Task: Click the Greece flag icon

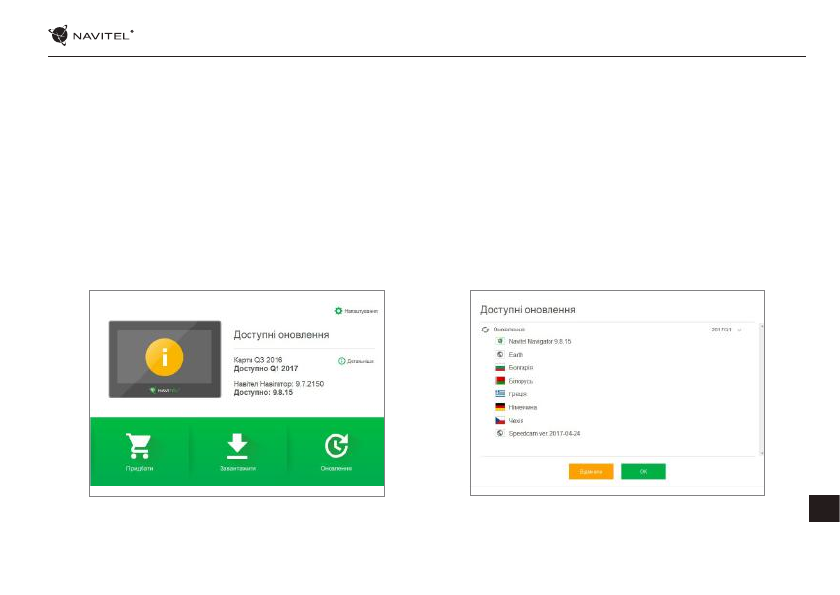Action: 500,394
